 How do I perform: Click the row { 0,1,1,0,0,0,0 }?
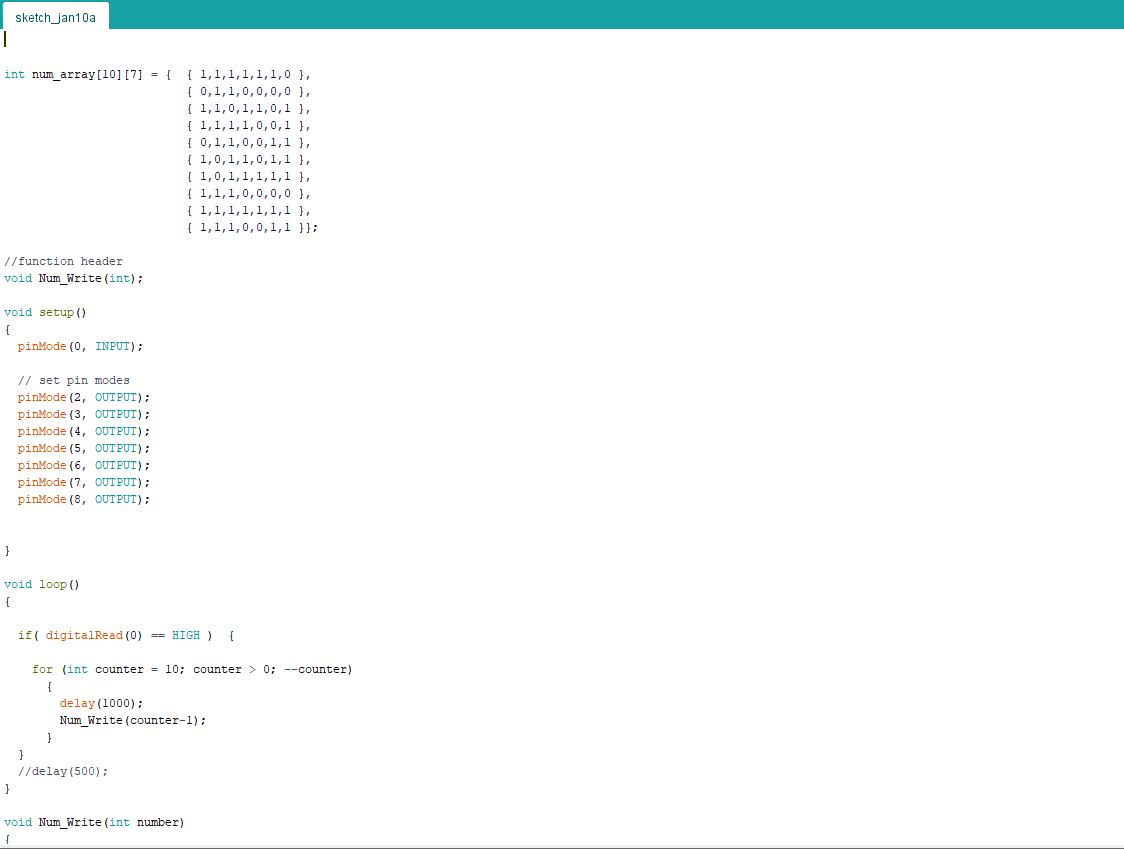(x=248, y=92)
